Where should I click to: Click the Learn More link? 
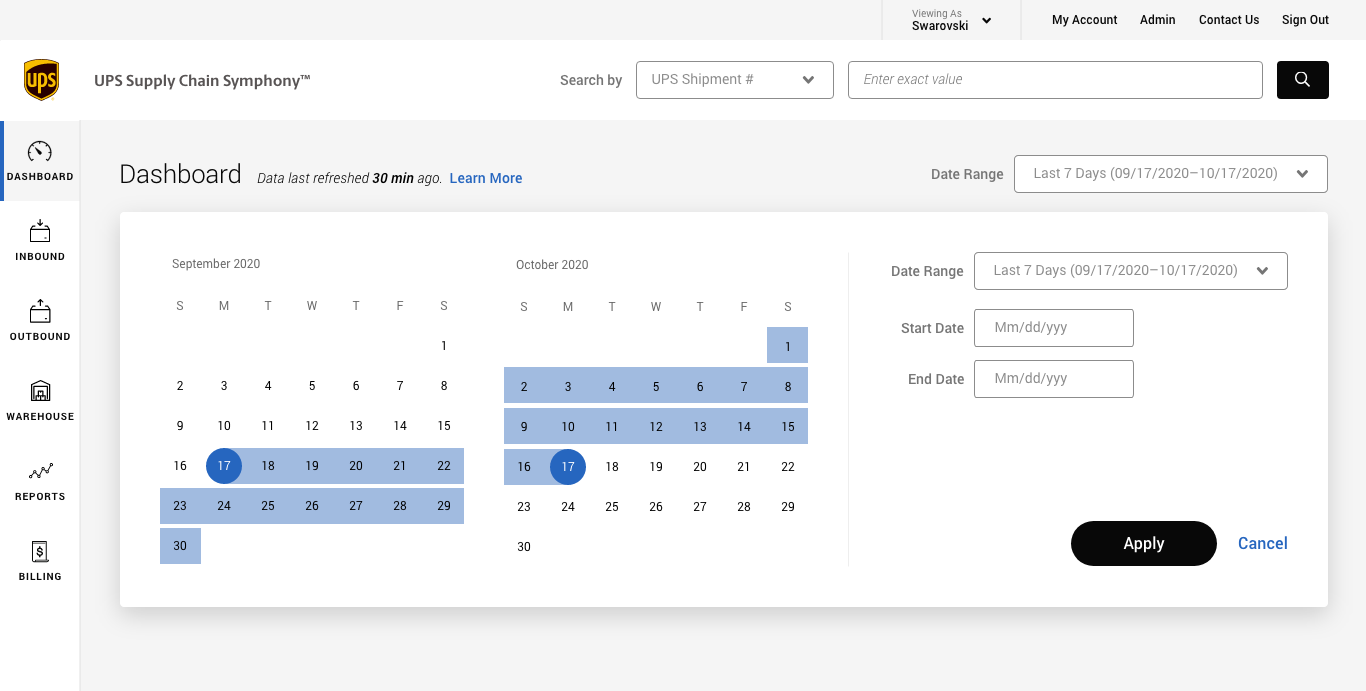[x=486, y=178]
